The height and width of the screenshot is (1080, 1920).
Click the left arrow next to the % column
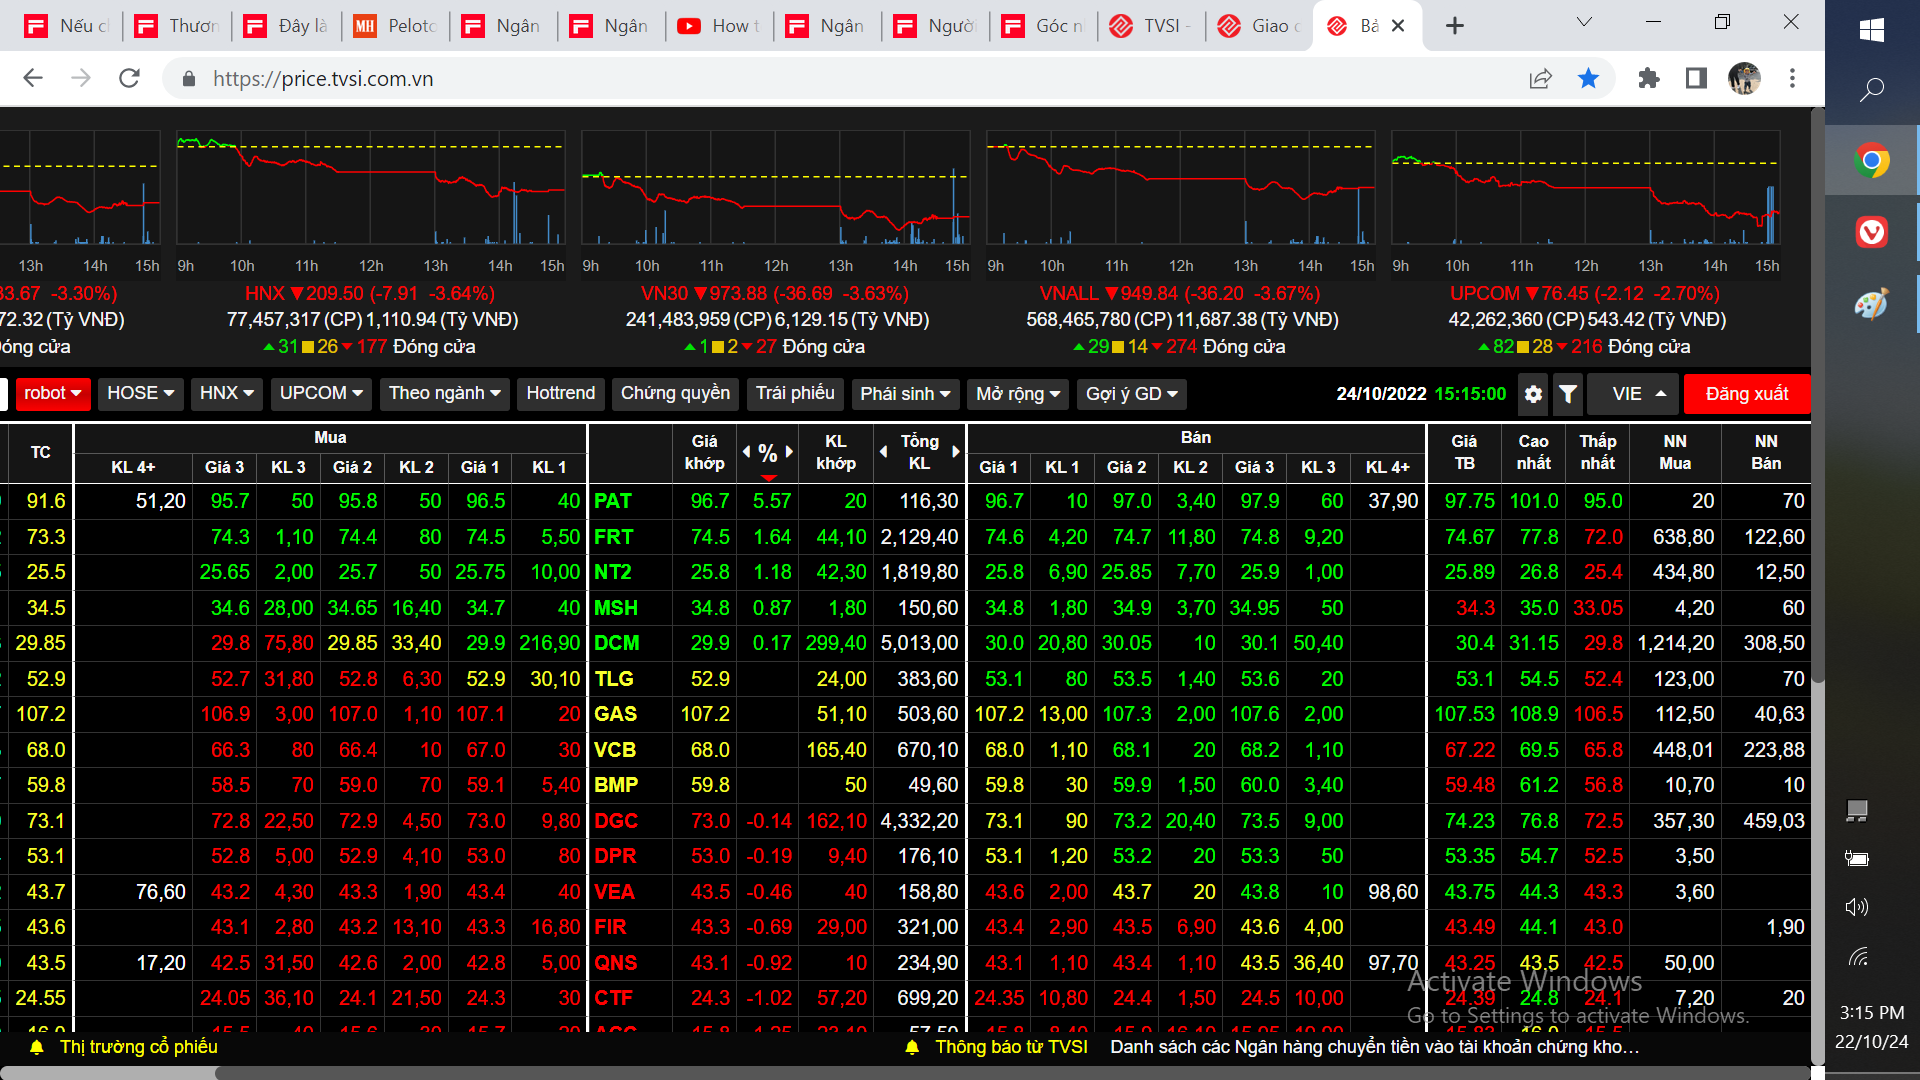coord(746,452)
